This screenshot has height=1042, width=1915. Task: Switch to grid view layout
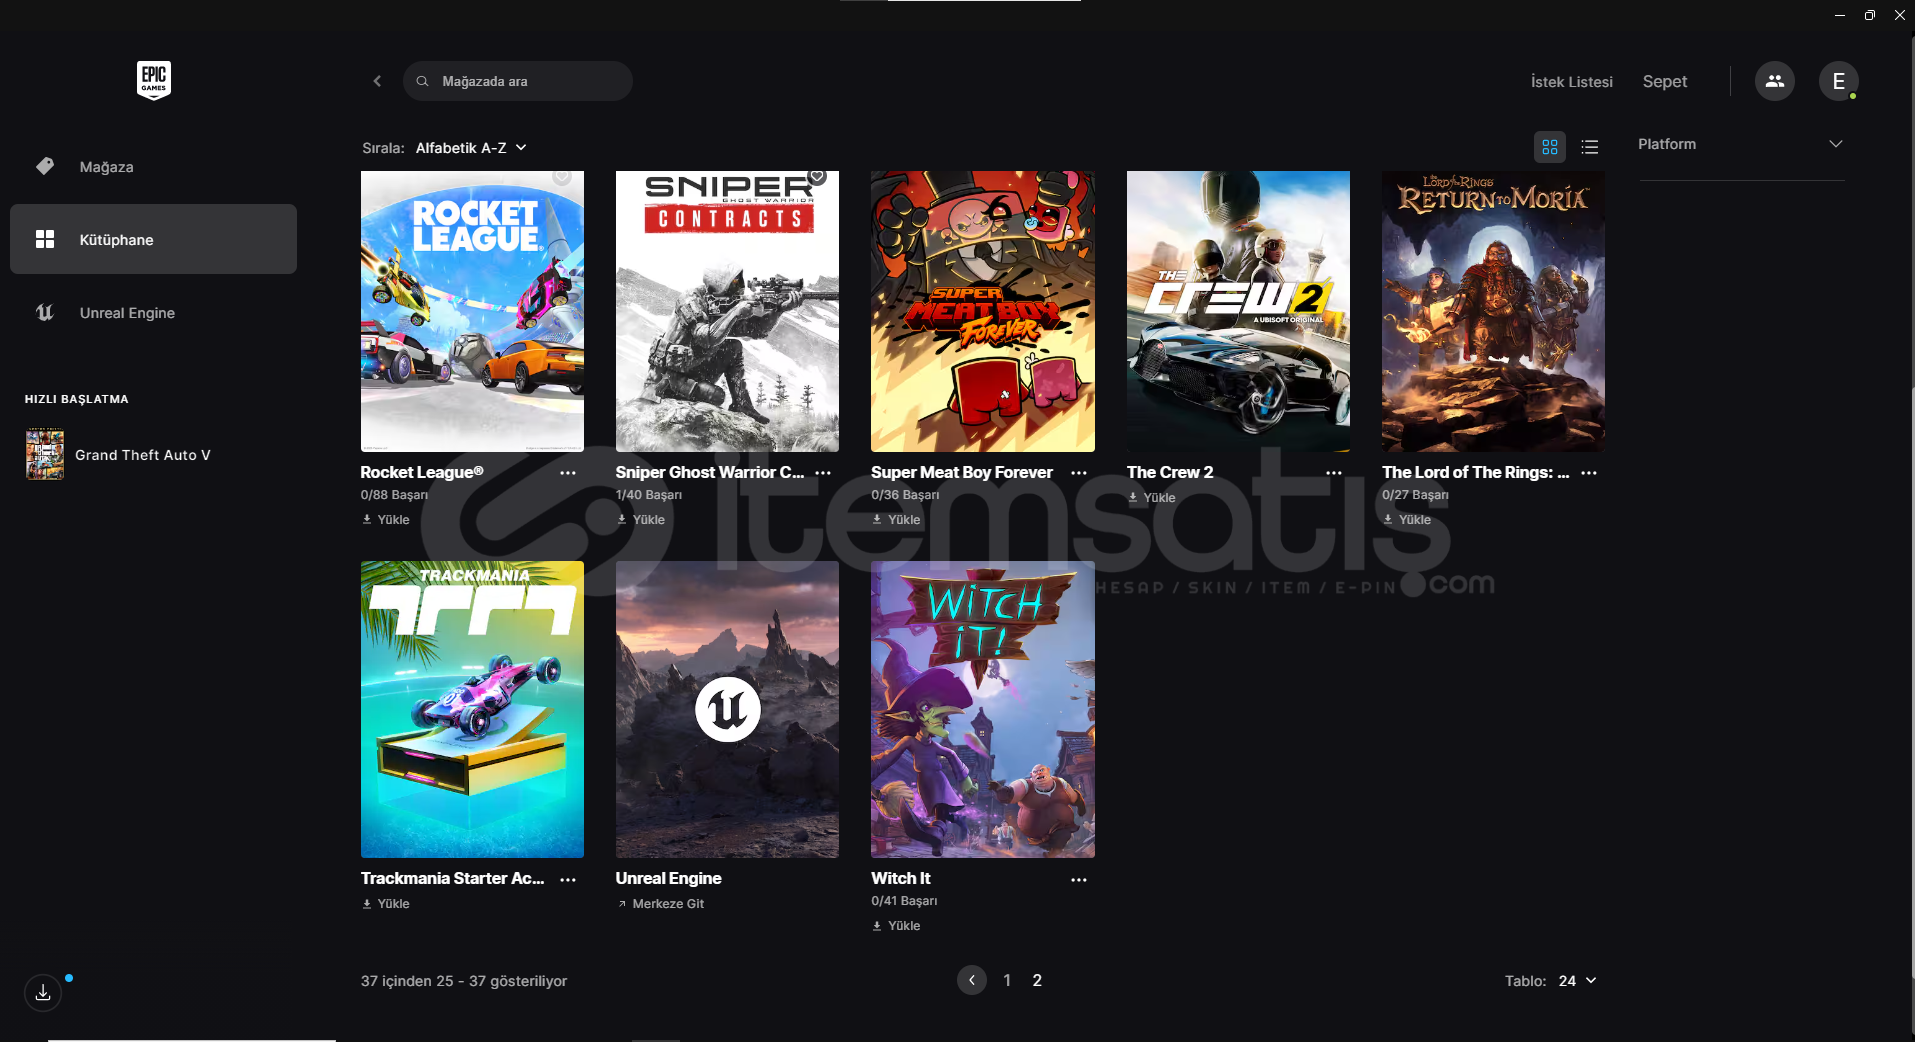point(1549,147)
